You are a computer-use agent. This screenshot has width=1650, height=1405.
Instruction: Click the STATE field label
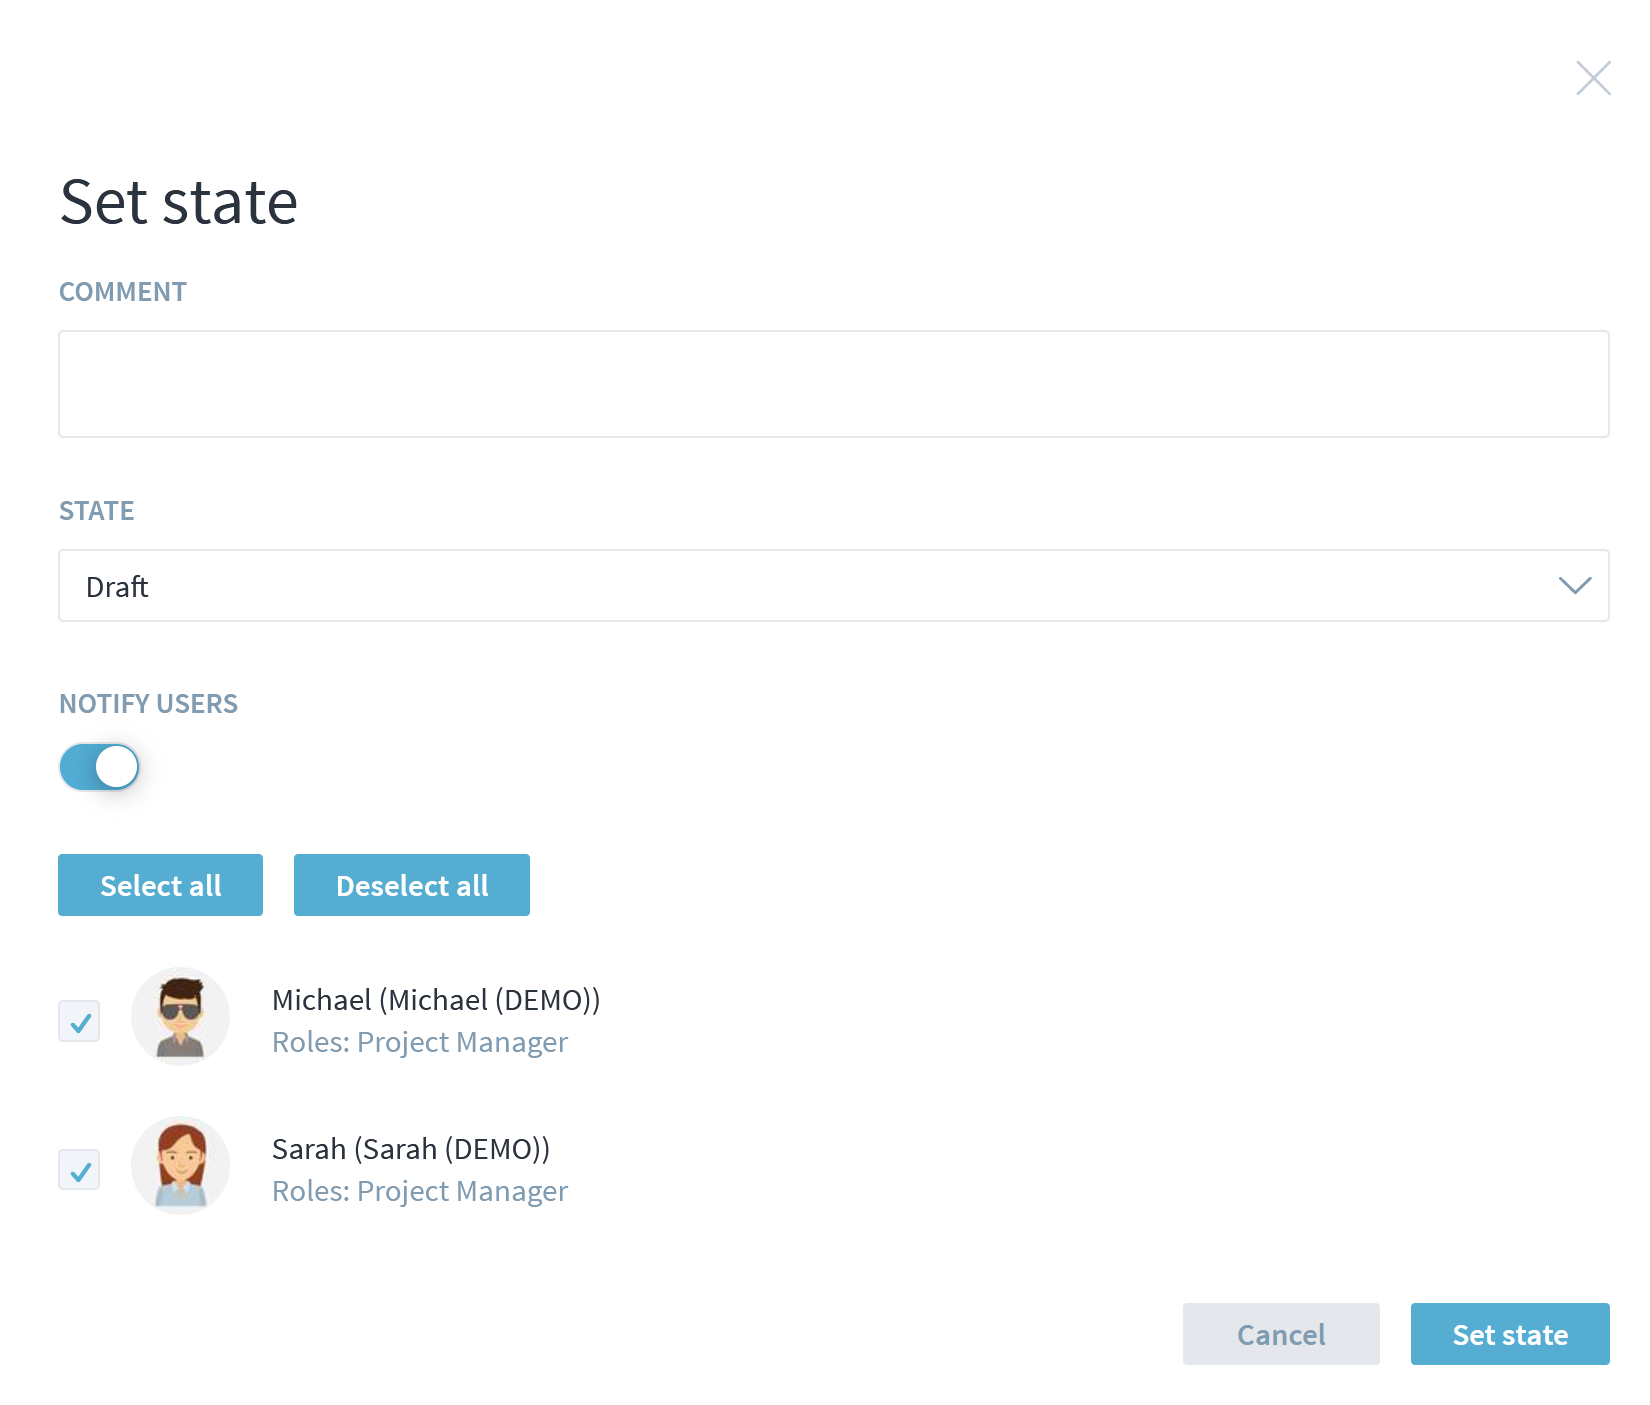coord(96,511)
